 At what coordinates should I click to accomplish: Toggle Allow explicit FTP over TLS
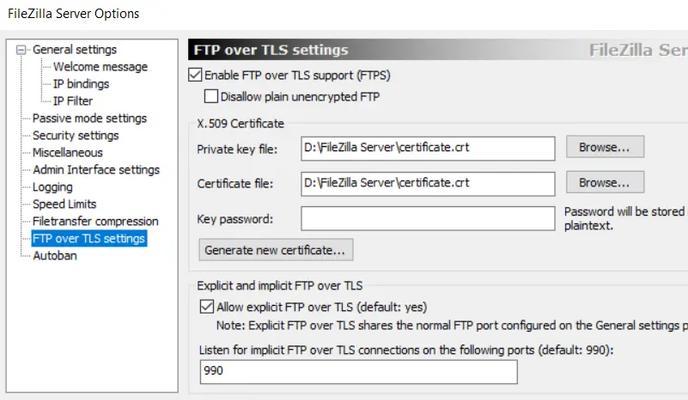207,307
